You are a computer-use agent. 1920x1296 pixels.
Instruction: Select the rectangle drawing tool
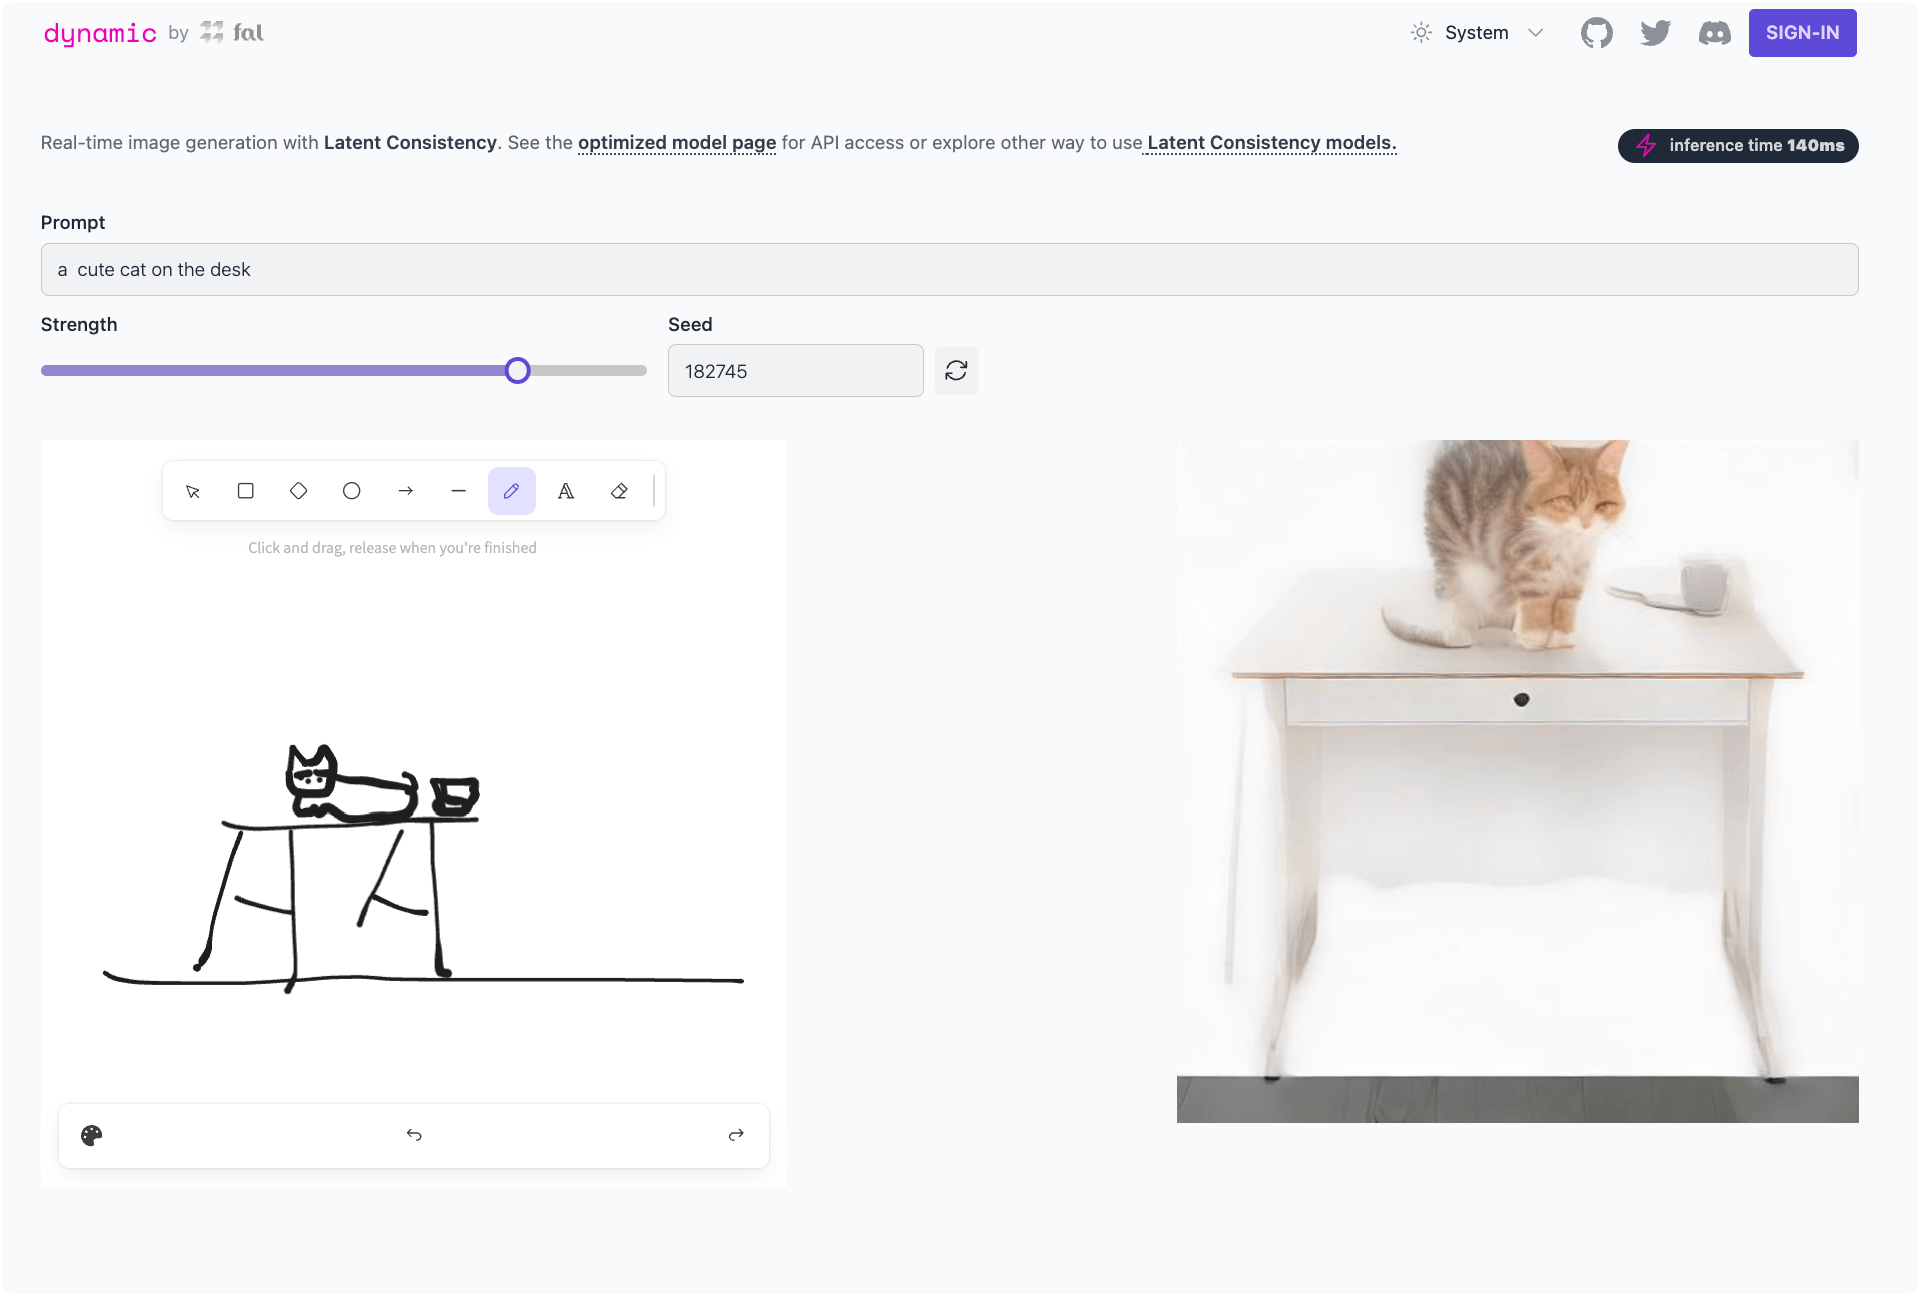click(x=245, y=491)
